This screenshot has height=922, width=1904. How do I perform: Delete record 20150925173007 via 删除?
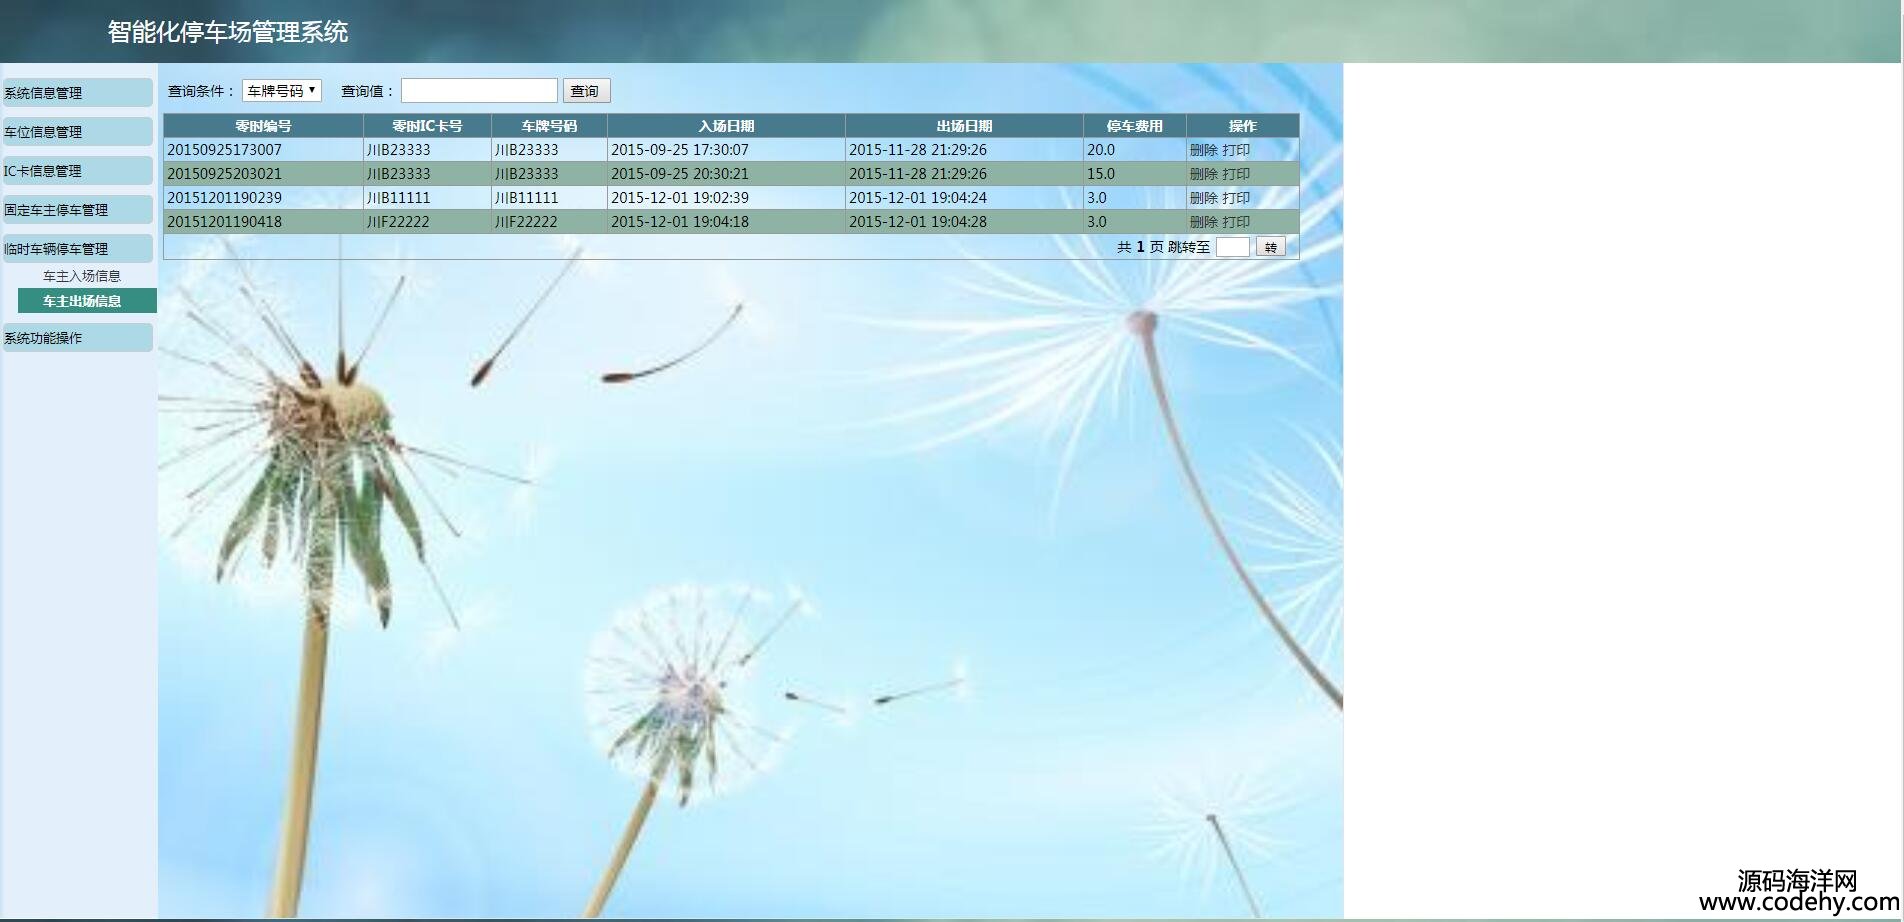point(1203,150)
